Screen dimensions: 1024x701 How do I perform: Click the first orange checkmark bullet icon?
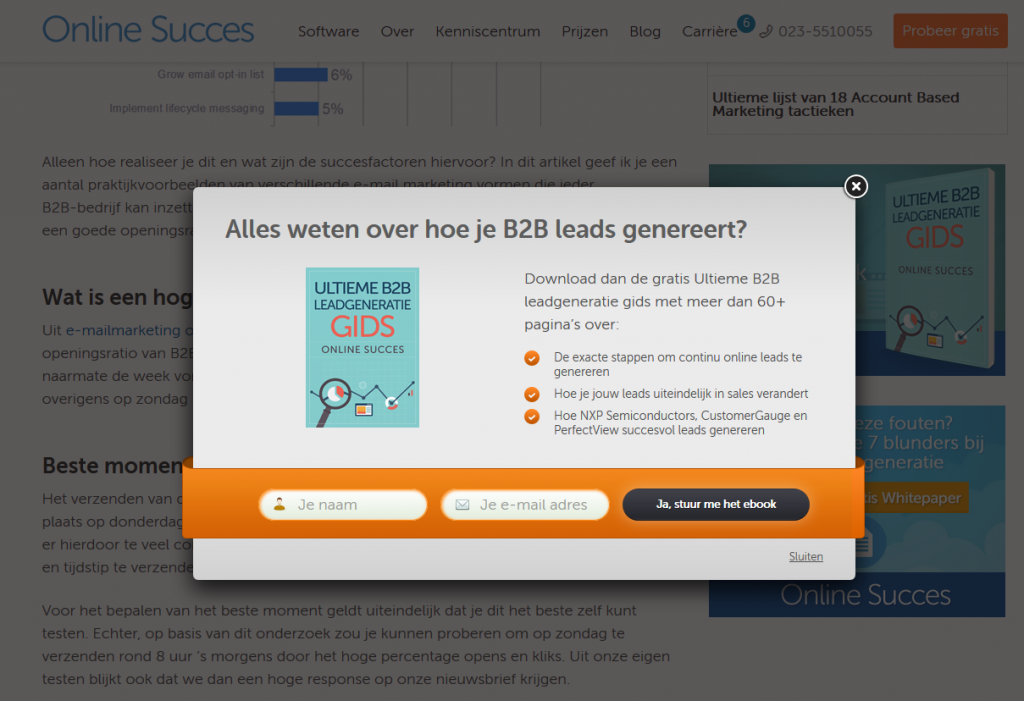pyautogui.click(x=532, y=358)
